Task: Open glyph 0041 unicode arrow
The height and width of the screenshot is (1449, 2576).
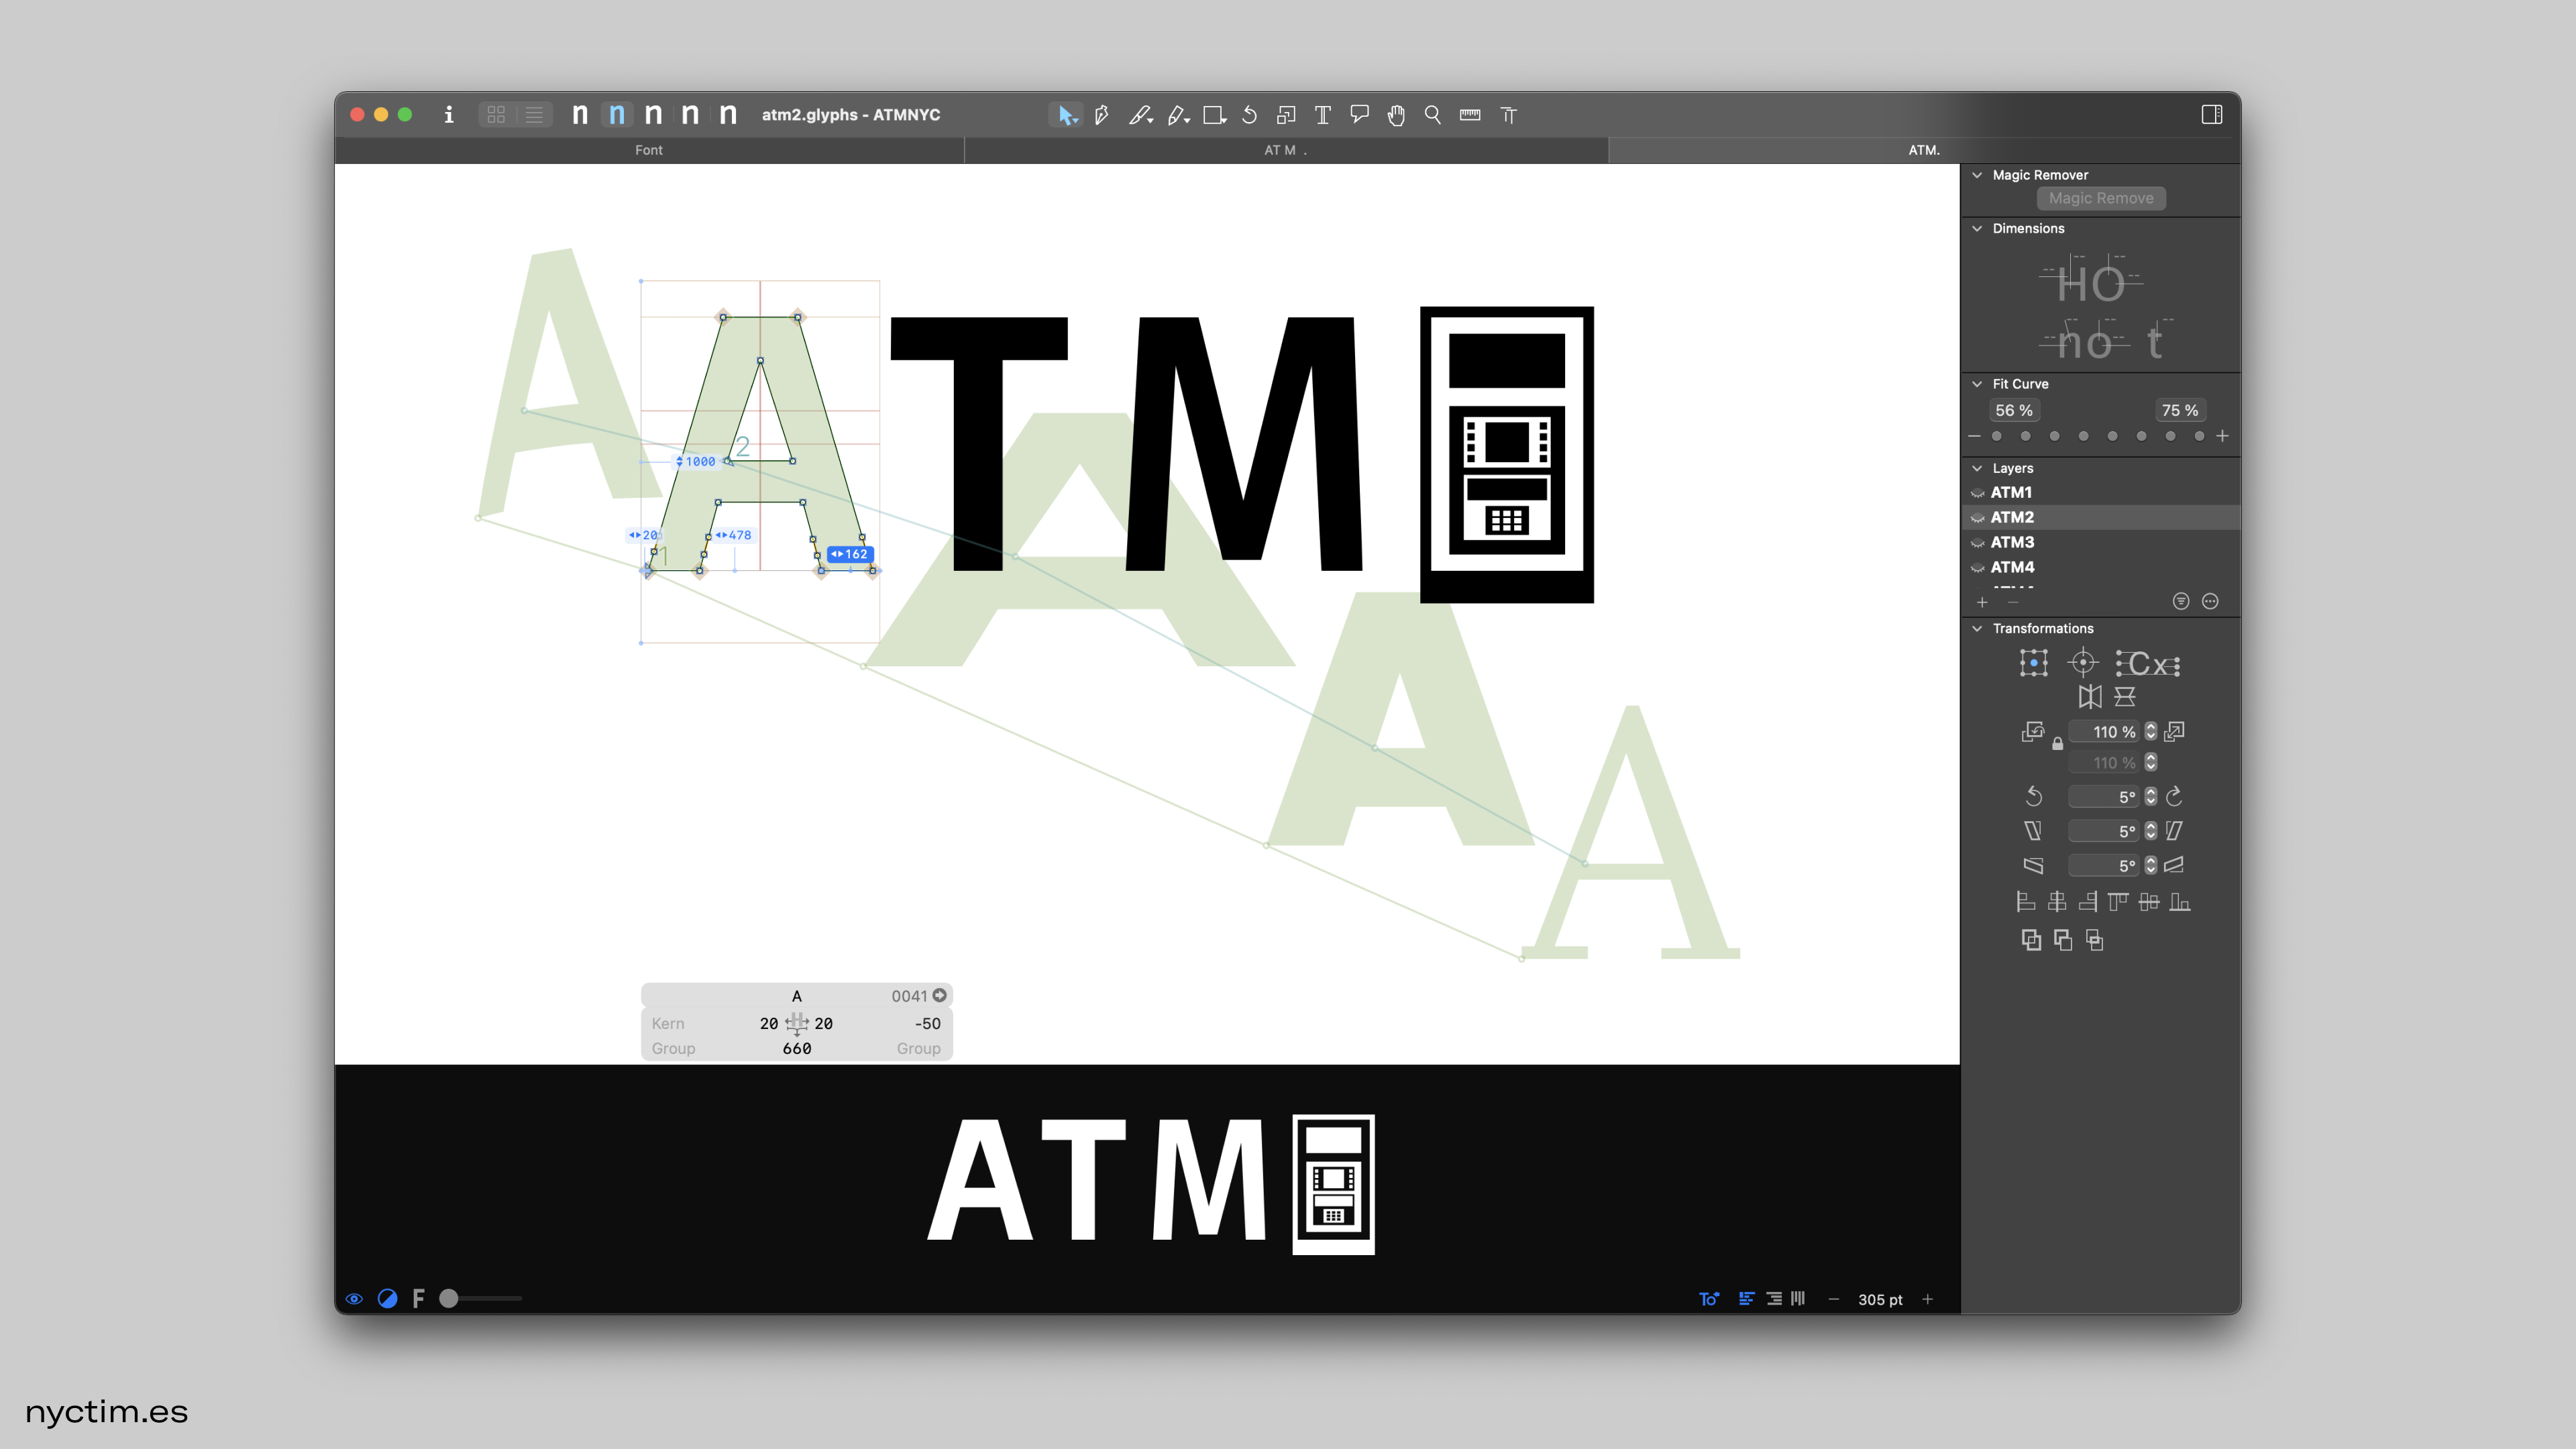Action: pos(939,995)
